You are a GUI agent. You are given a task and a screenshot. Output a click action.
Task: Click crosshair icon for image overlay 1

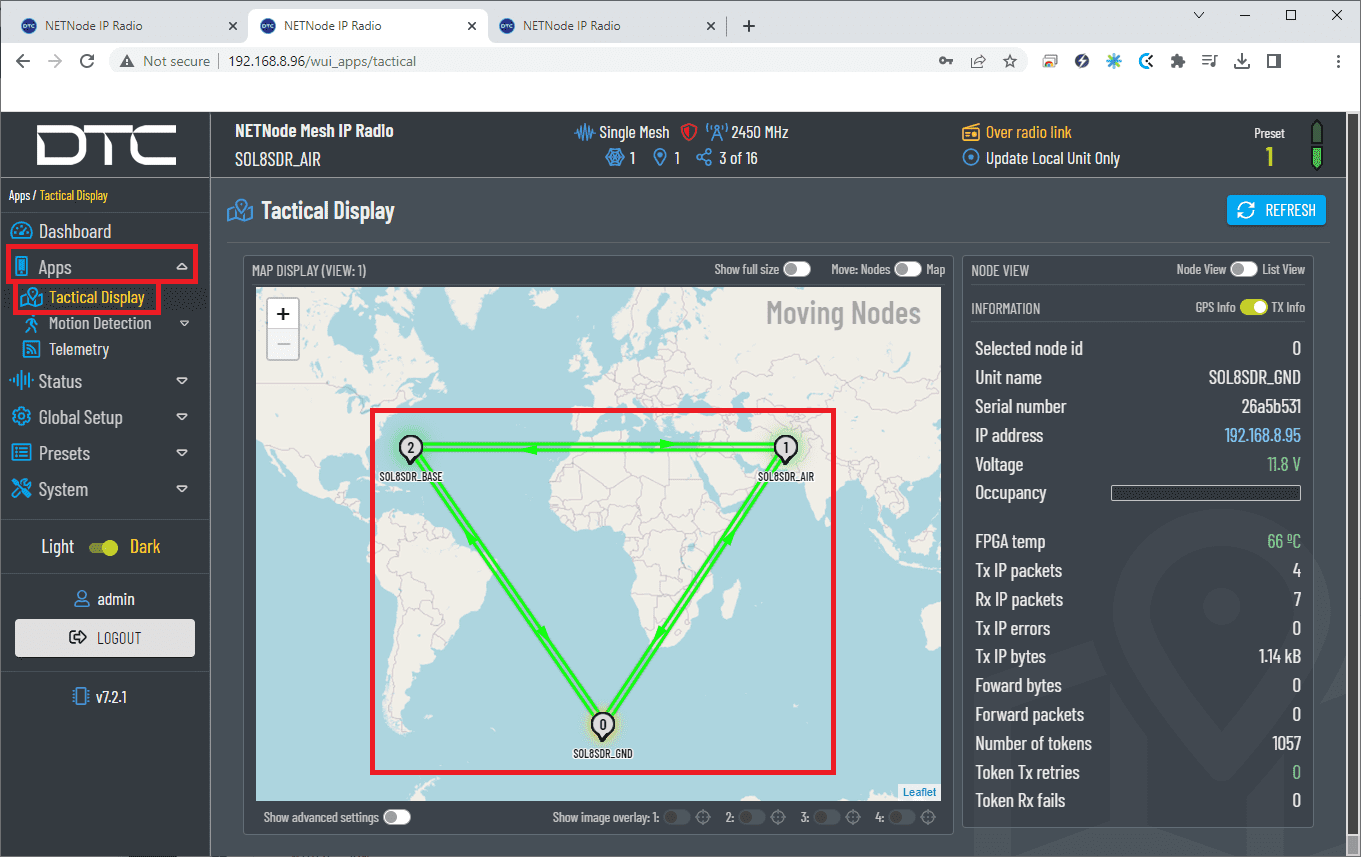pyautogui.click(x=703, y=817)
